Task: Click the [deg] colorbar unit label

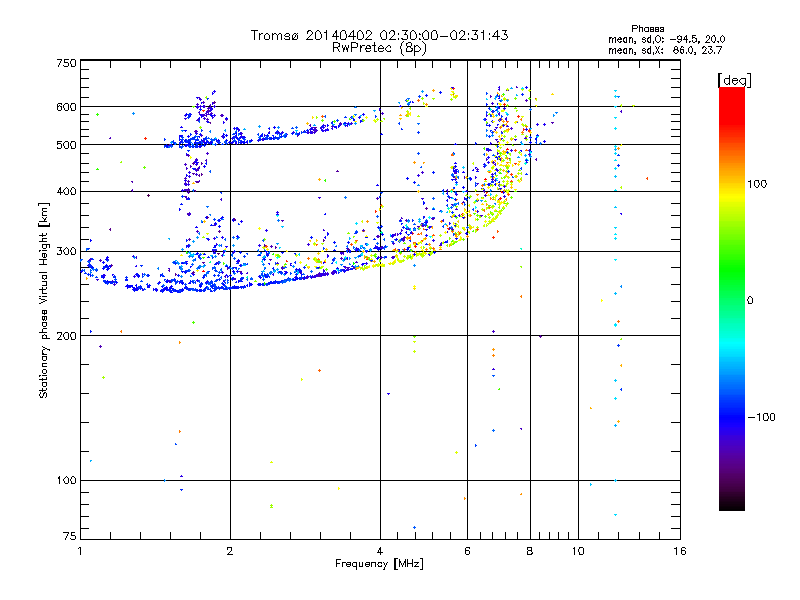Action: click(x=735, y=79)
